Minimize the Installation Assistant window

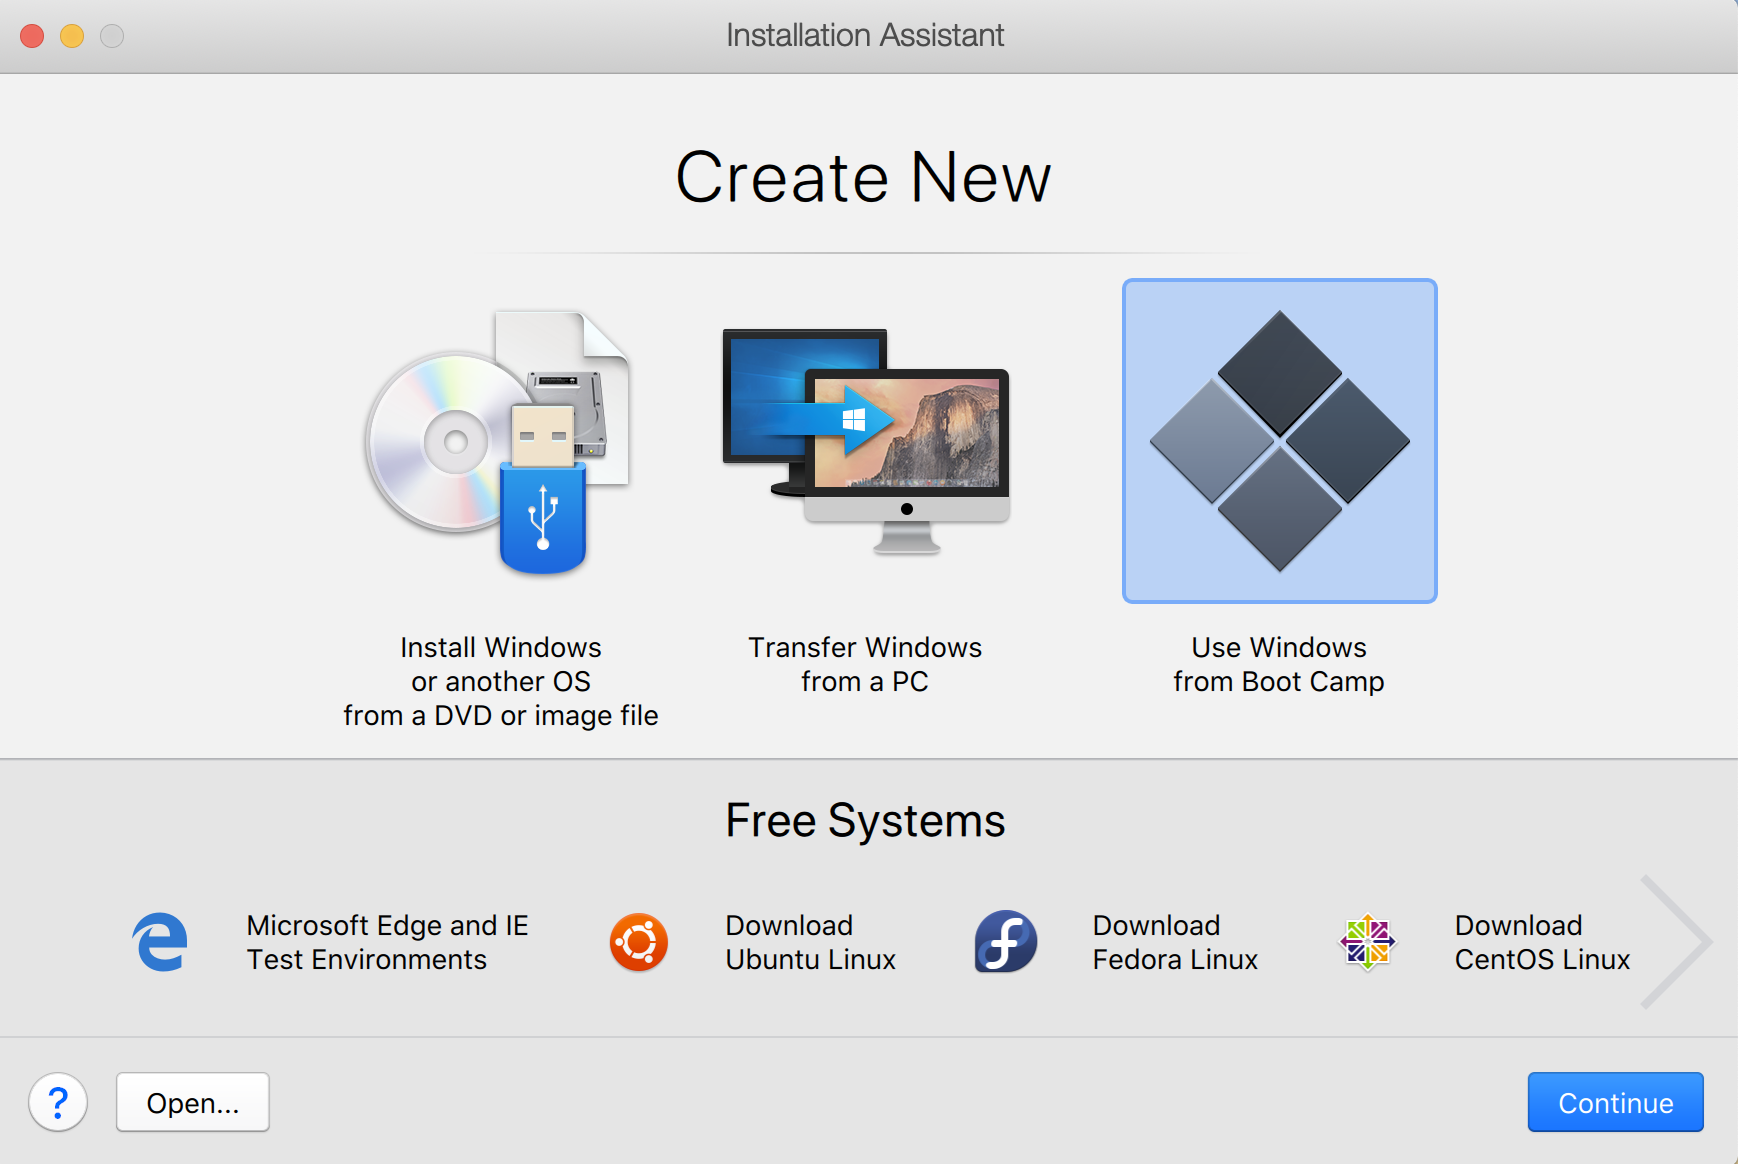(72, 36)
